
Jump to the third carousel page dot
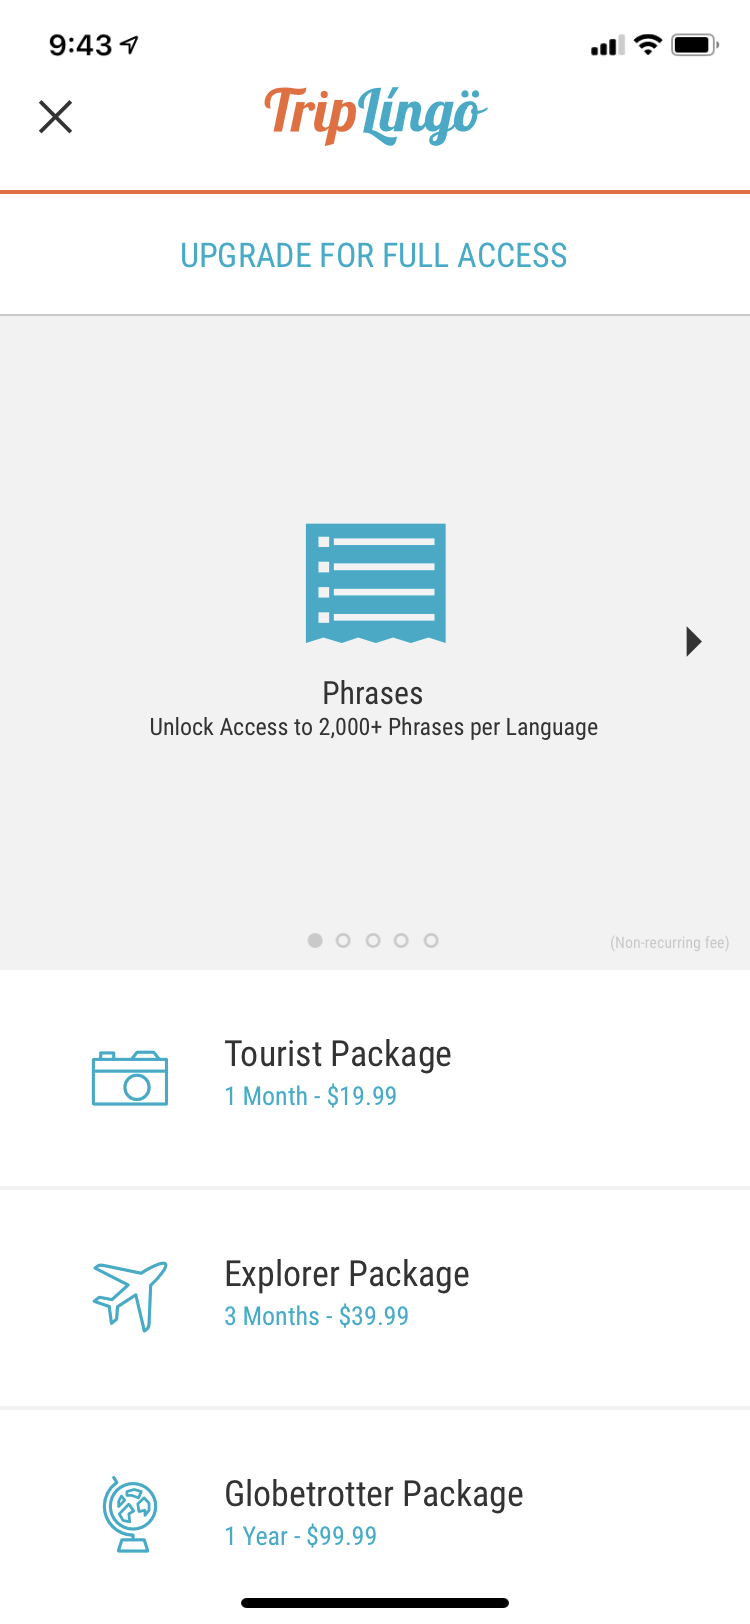373,940
